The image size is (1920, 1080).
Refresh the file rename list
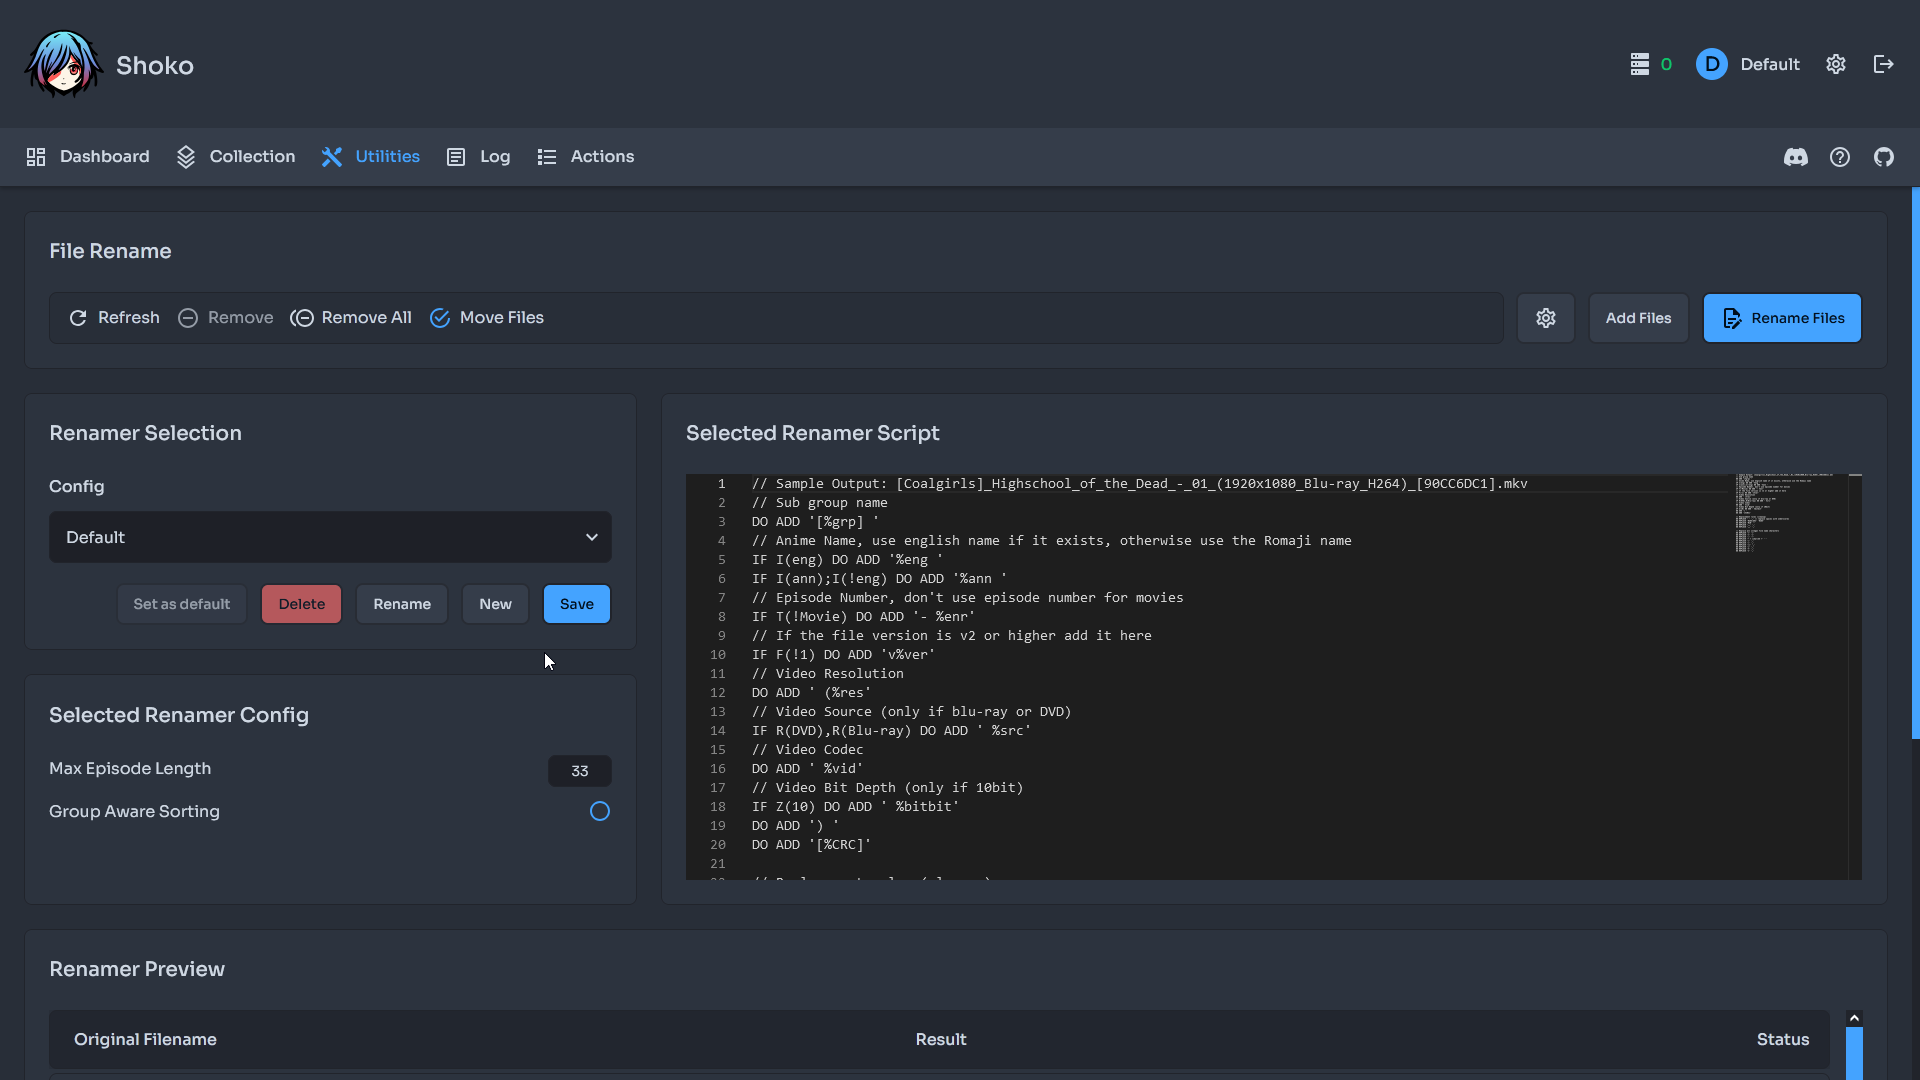point(114,318)
